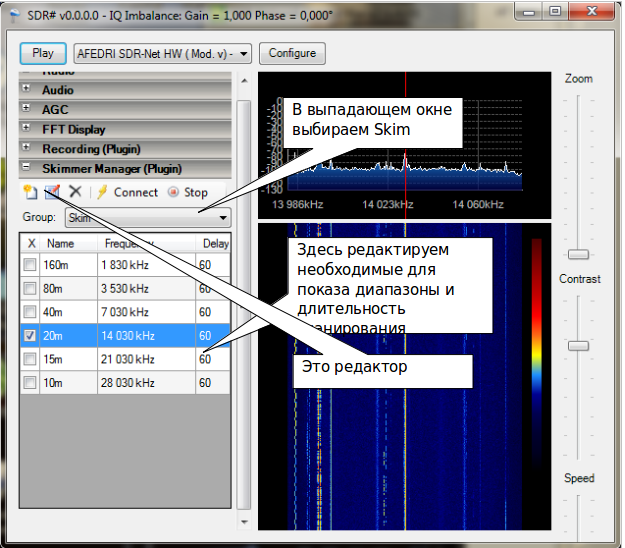Minimize the SDR# window
This screenshot has height=548, width=625.
tap(529, 12)
